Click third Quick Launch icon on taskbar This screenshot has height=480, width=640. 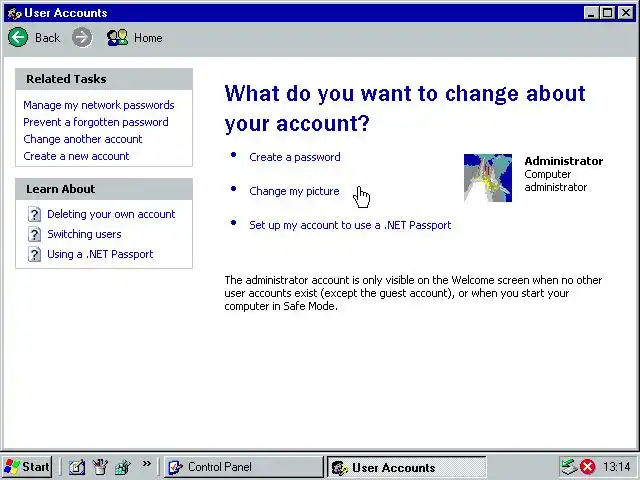pyautogui.click(x=122, y=467)
